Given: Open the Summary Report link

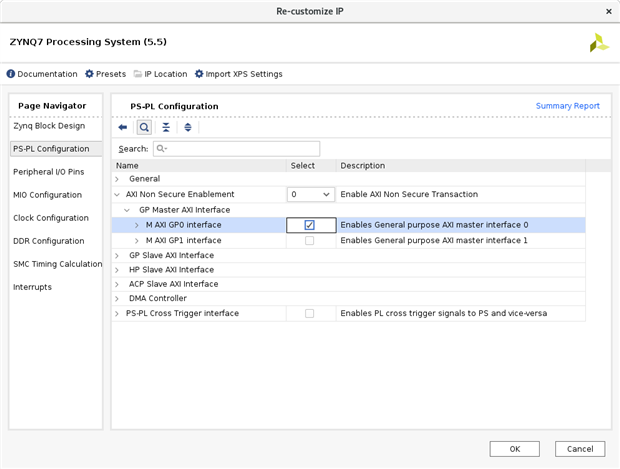Looking at the screenshot, I should [567, 106].
